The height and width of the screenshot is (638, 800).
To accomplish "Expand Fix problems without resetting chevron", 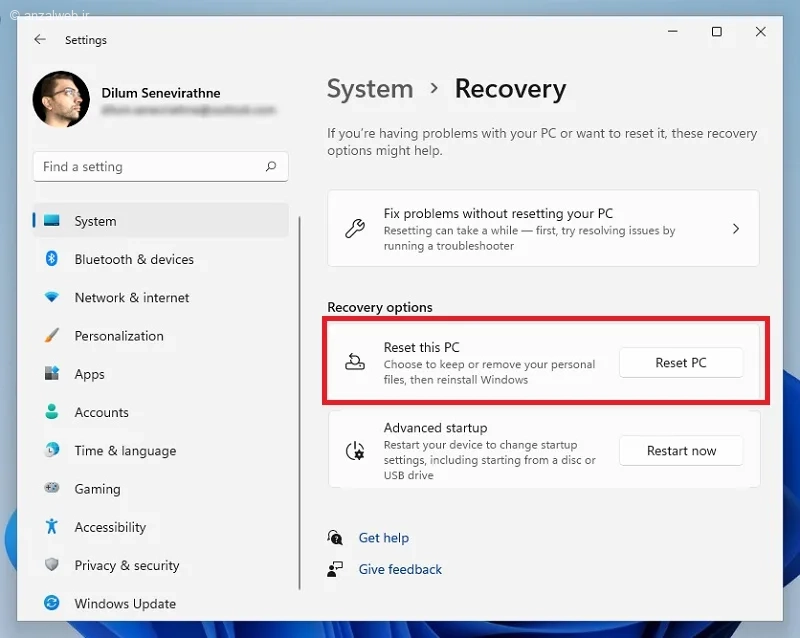I will pos(736,229).
